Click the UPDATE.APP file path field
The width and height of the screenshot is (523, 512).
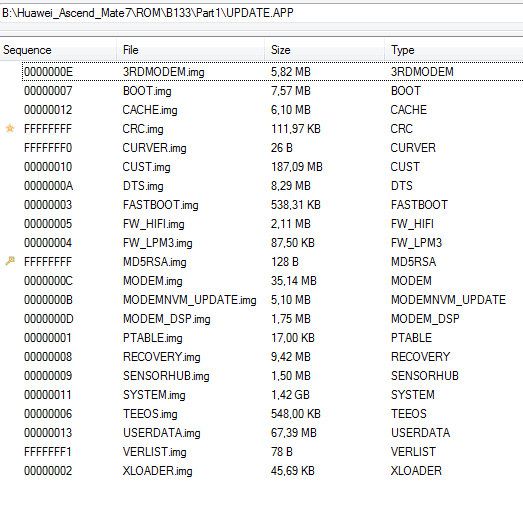[x=262, y=13]
